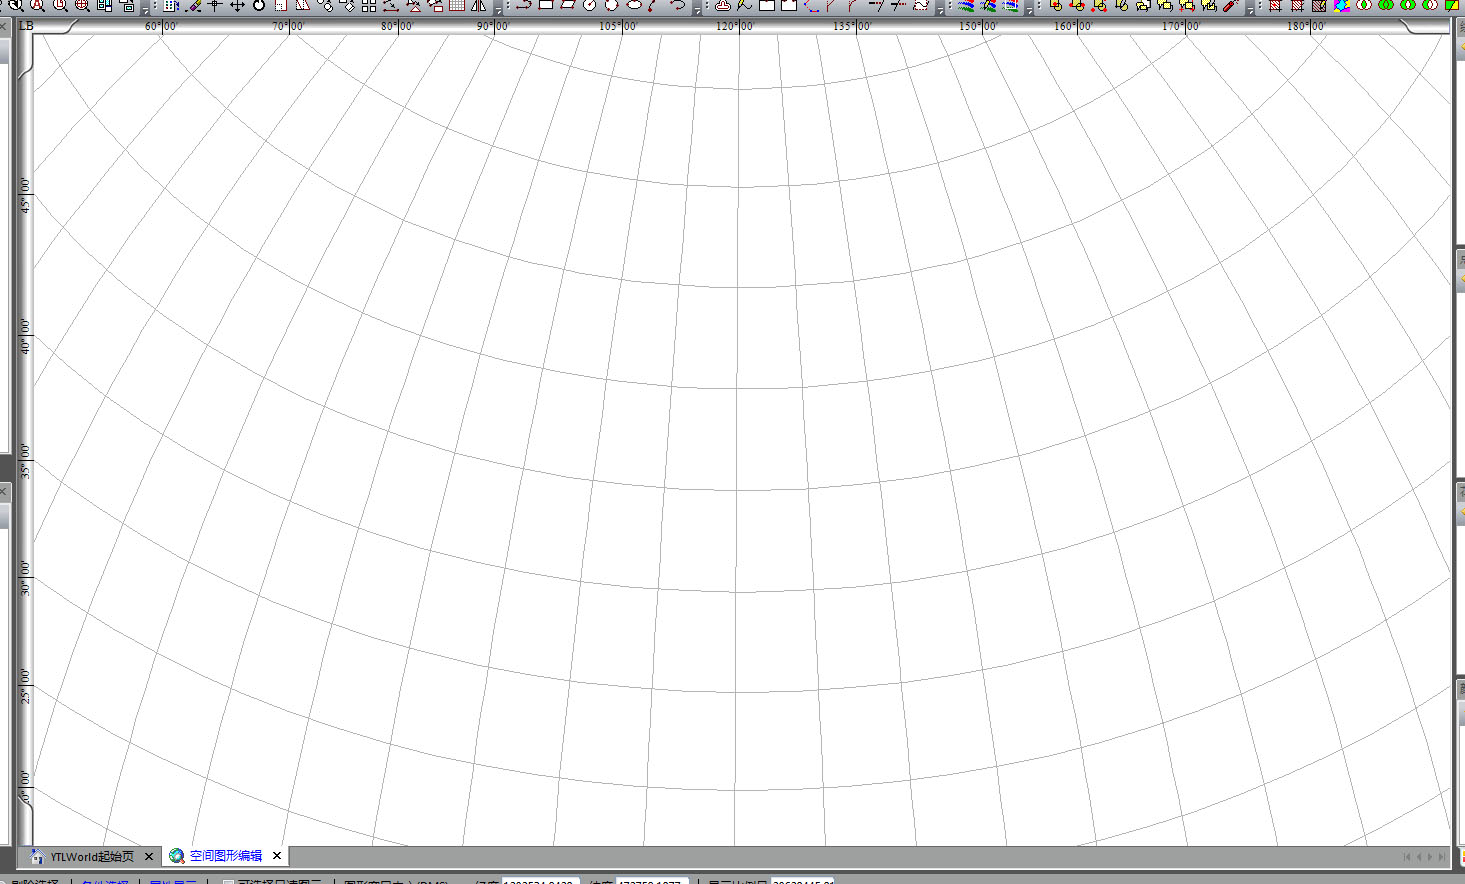Click the multicolor region fill icon

(x=1341, y=5)
